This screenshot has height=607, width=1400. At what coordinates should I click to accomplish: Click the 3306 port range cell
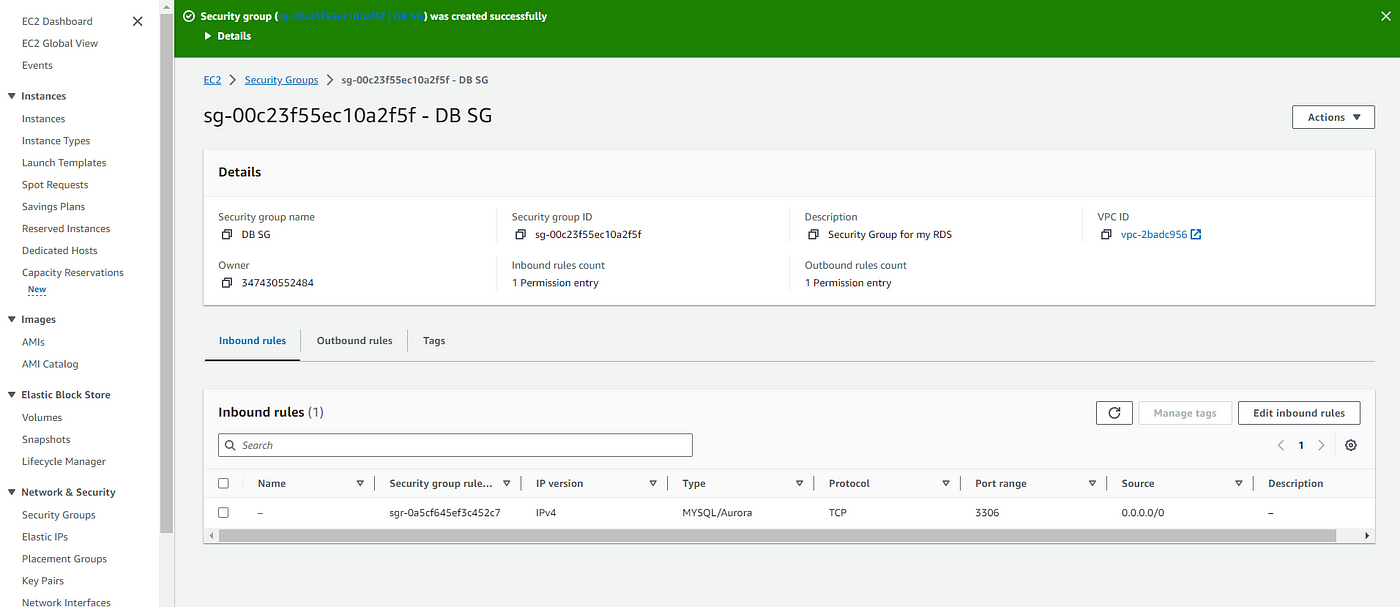click(x=987, y=513)
